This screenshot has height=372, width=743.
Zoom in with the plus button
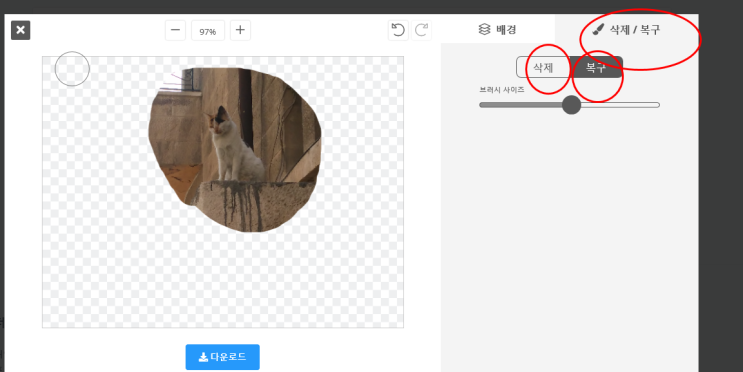pos(240,30)
